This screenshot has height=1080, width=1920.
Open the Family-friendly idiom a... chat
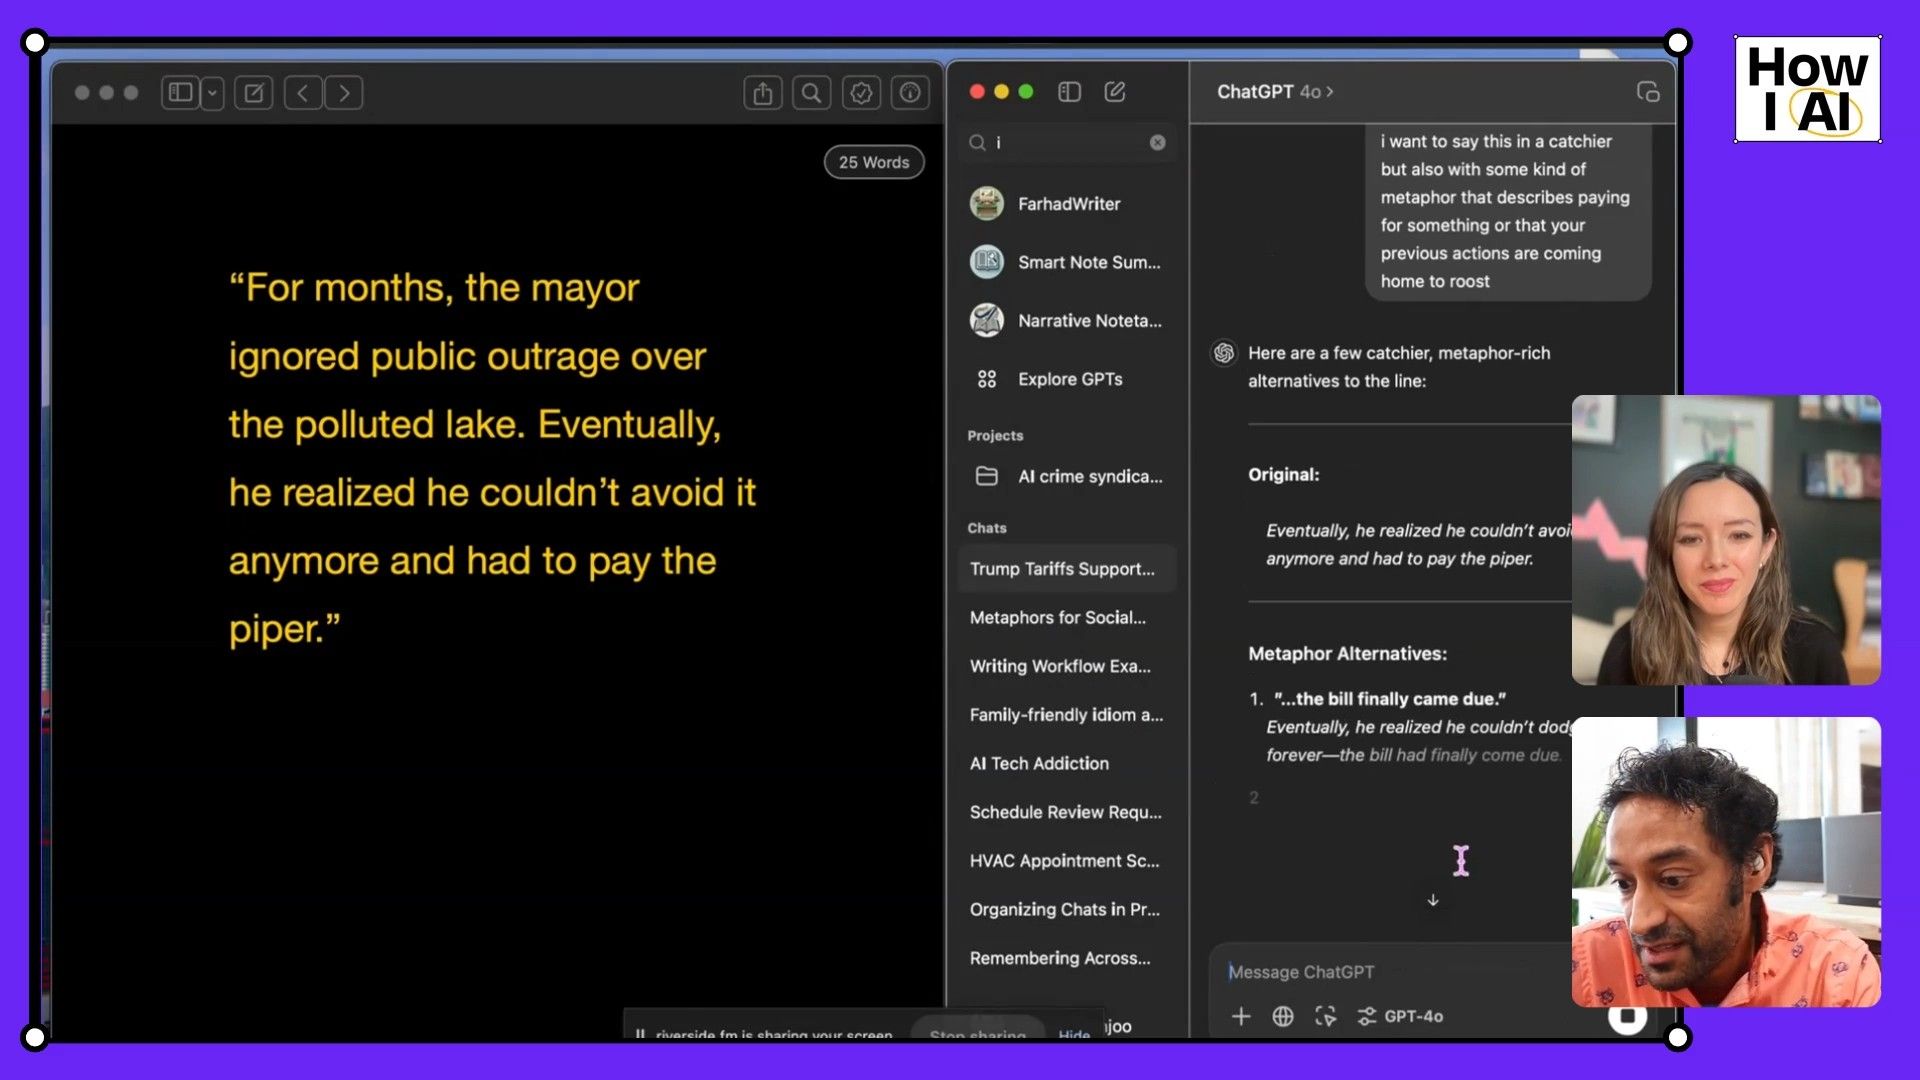1066,715
